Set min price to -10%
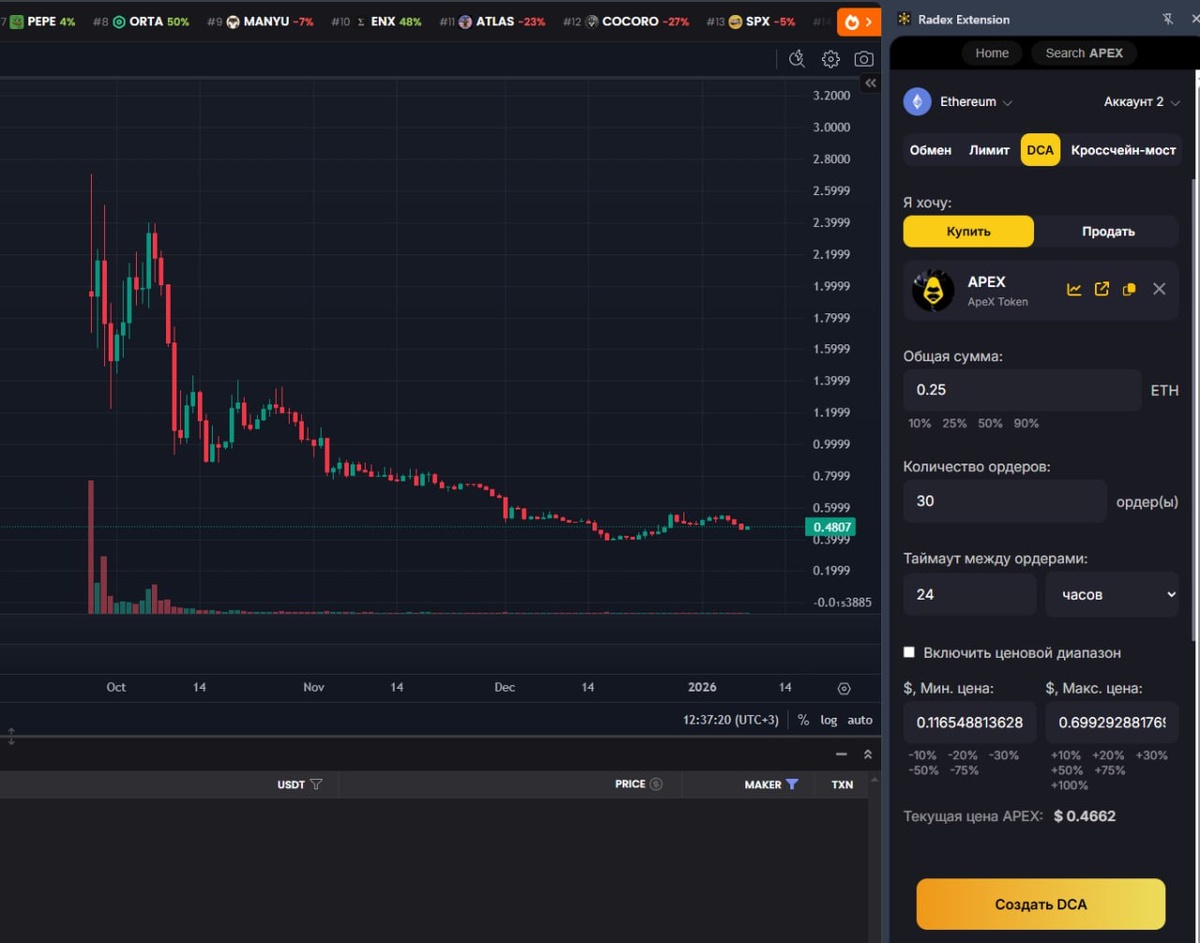The width and height of the screenshot is (1200, 943). coord(922,756)
